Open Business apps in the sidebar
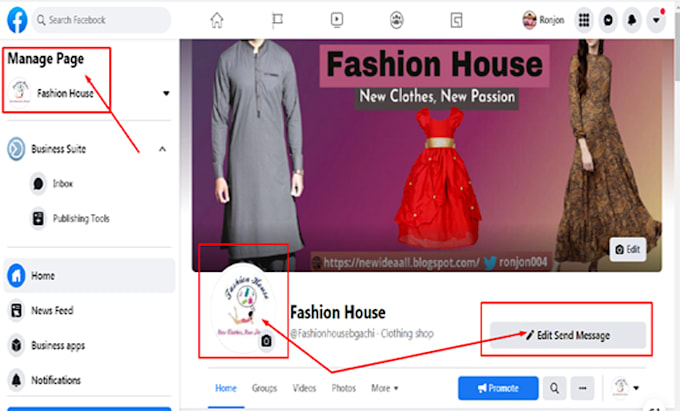Screen dimensions: 680x411 [58, 346]
